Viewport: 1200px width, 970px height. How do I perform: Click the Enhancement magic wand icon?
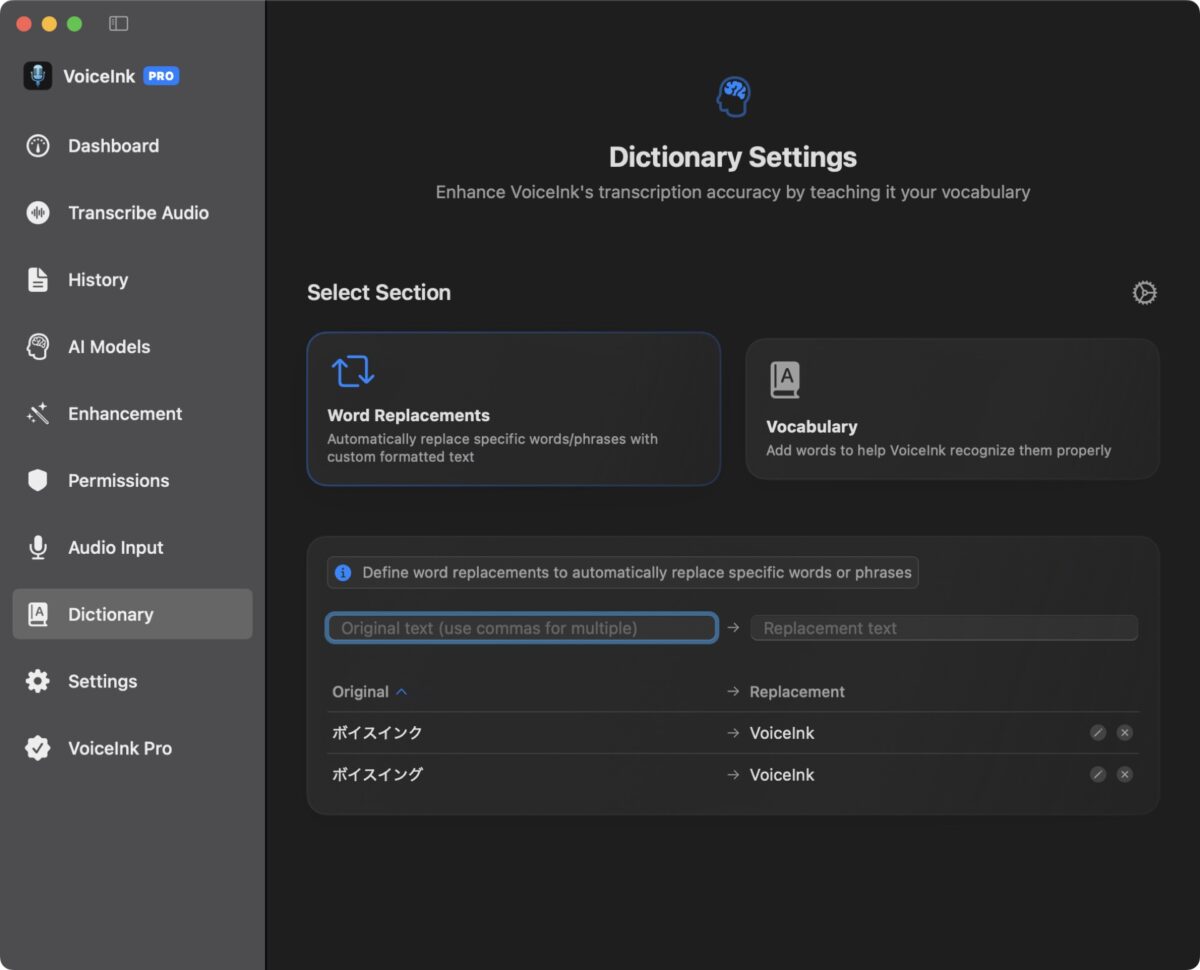[x=38, y=414]
